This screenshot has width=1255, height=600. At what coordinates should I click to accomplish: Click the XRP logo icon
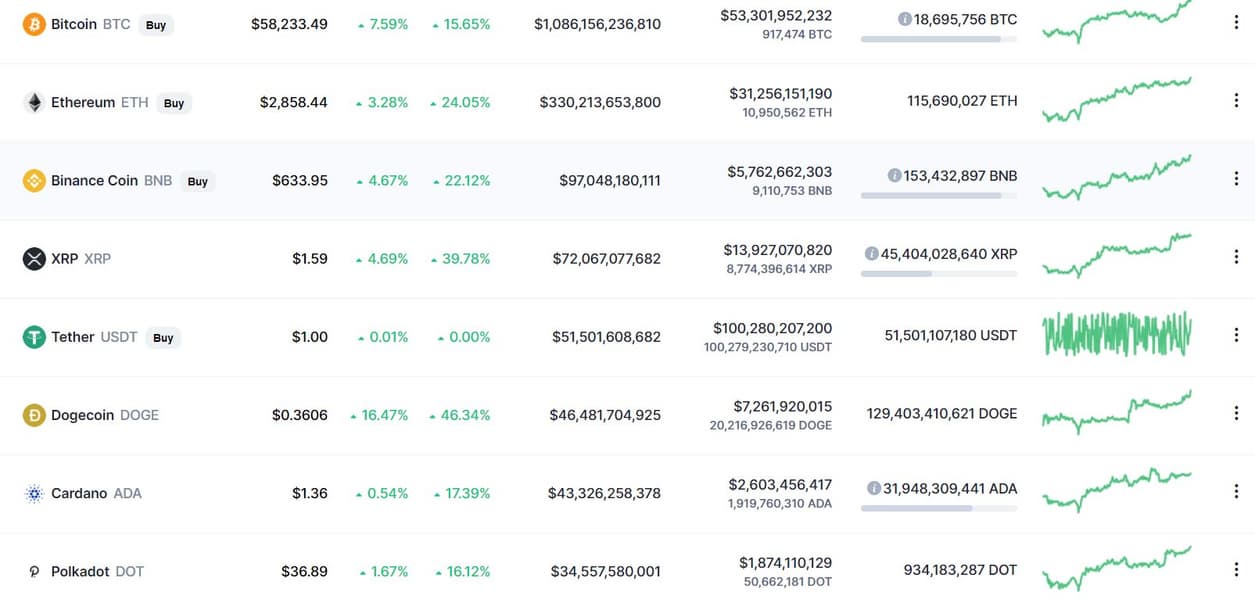click(34, 259)
